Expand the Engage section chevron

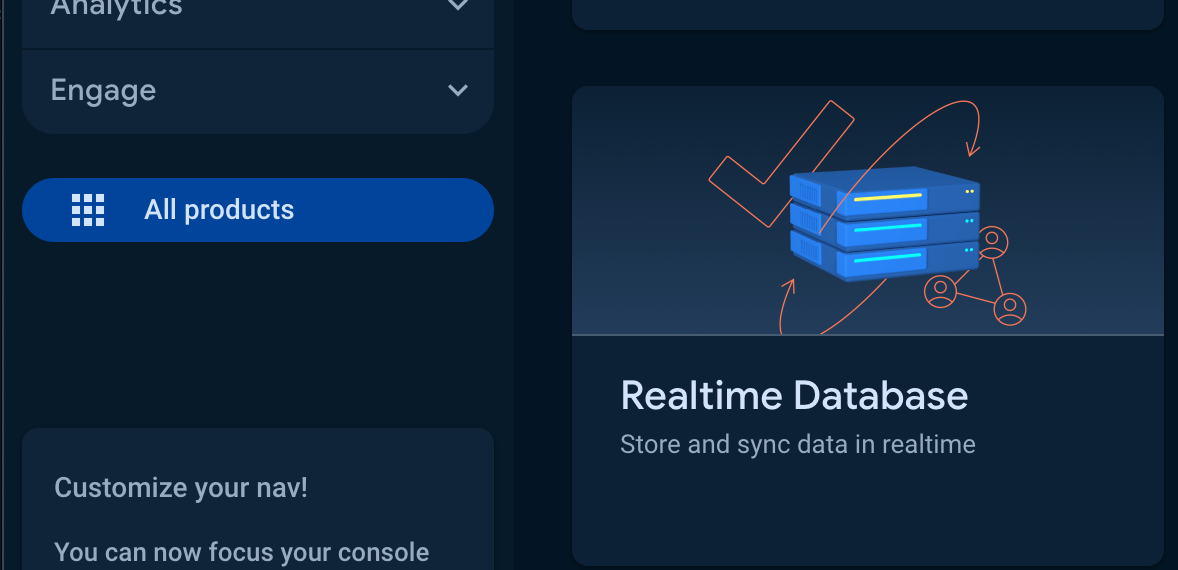458,91
